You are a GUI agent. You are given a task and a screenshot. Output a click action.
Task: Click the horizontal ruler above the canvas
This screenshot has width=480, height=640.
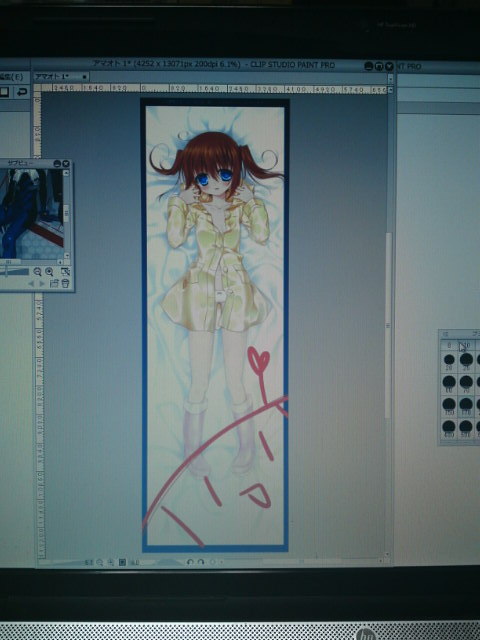coord(213,88)
